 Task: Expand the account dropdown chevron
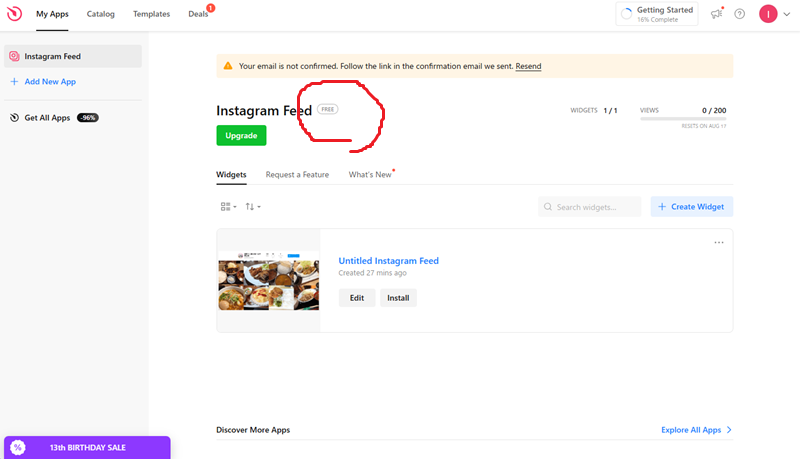[787, 14]
